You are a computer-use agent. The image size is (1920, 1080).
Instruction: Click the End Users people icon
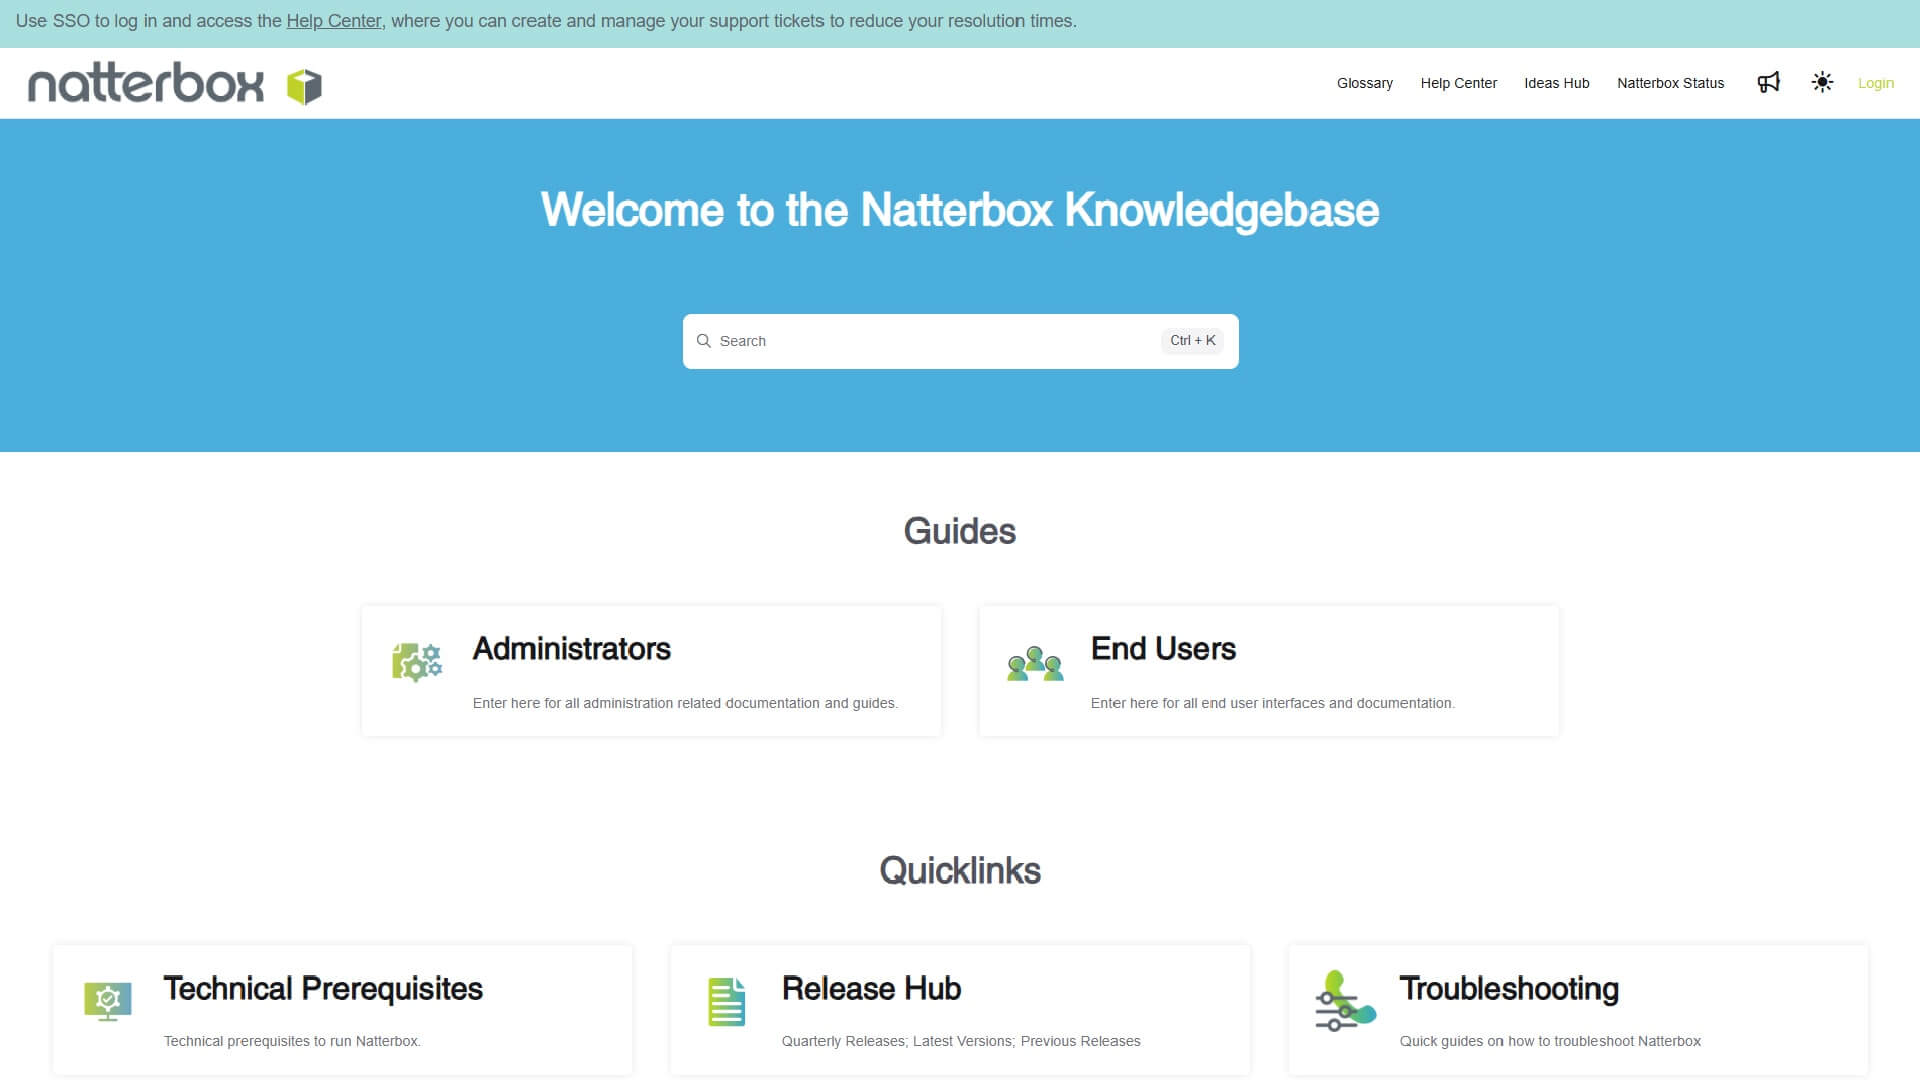1035,664
